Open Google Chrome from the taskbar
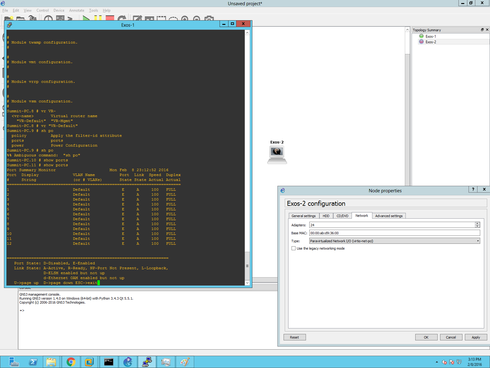 (71, 362)
